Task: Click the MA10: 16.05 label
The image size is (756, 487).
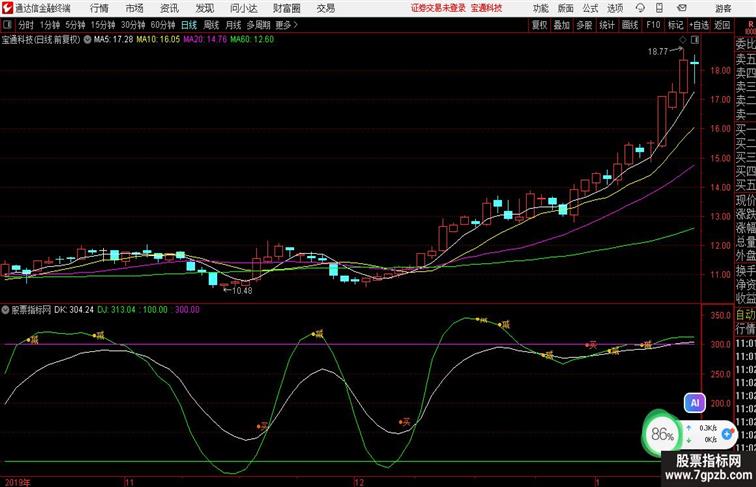Action: tap(158, 40)
